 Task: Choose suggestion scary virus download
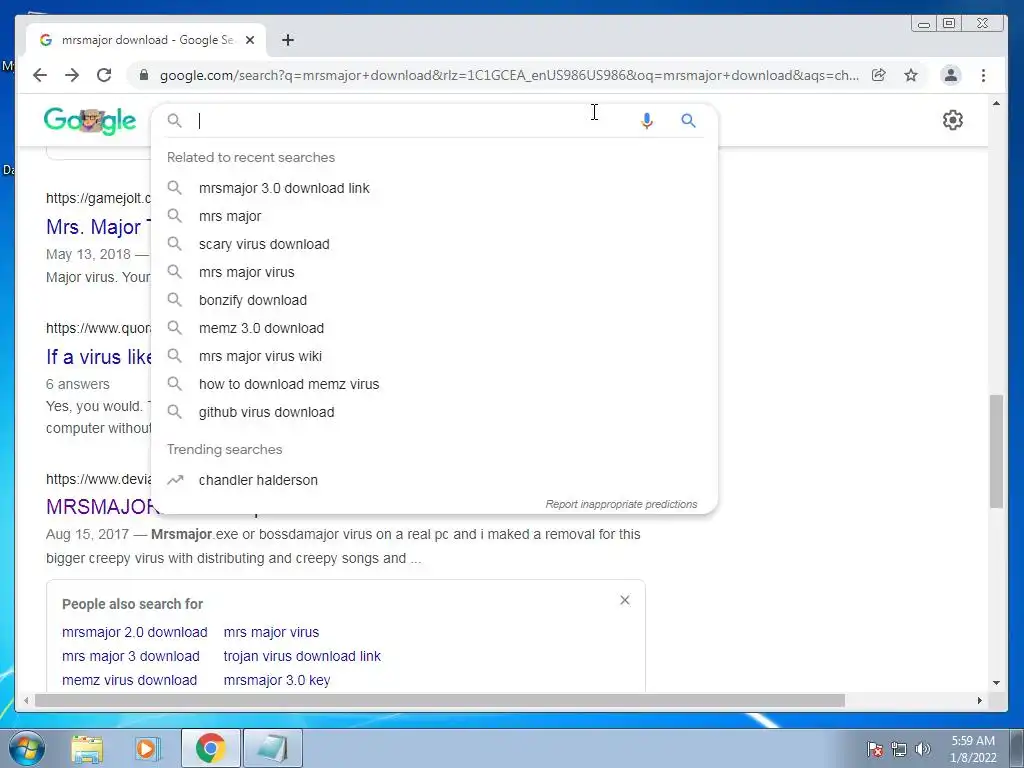[434, 244]
